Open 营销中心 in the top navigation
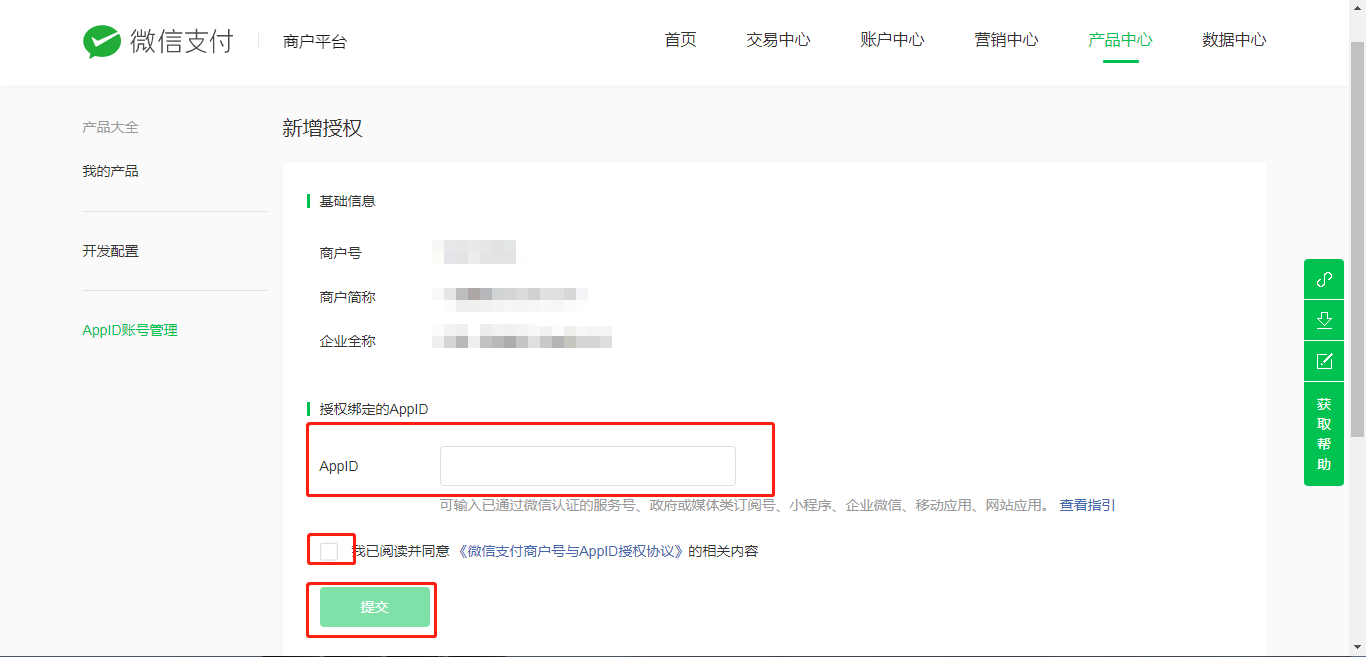The image size is (1366, 657). click(1006, 40)
